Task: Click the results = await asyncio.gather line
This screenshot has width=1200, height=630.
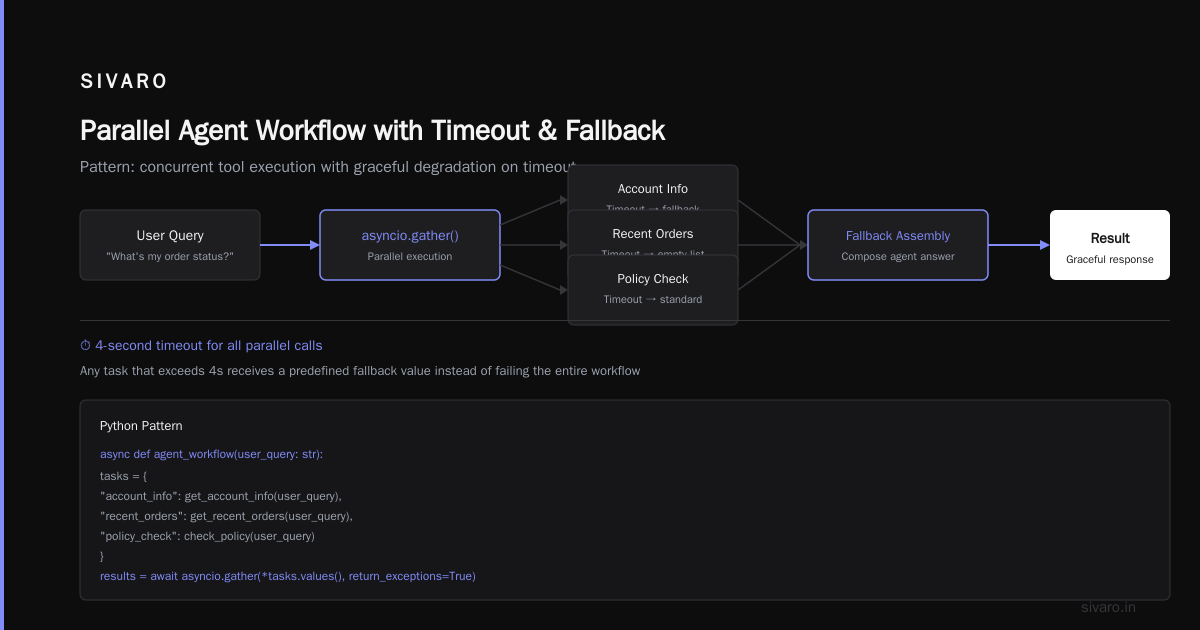Action: pos(288,576)
